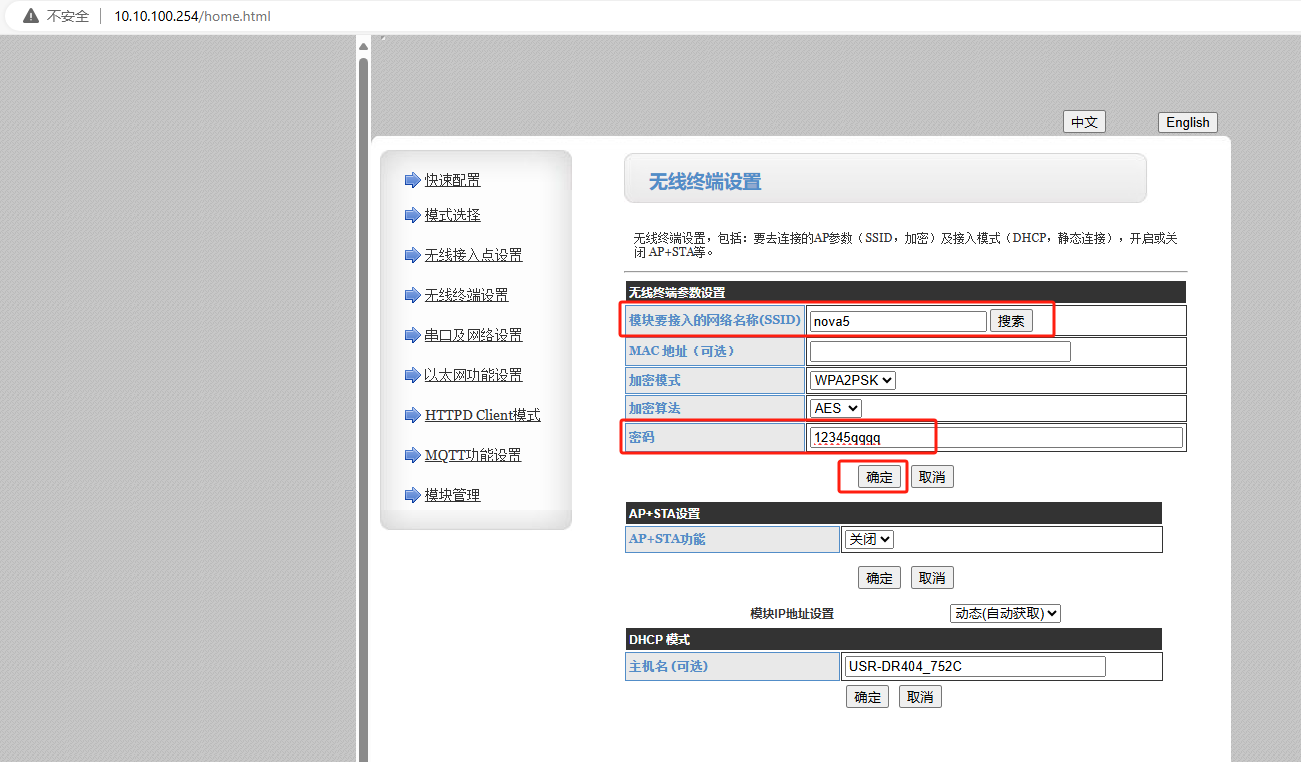Click the 模块要接入的网络名称(SSID) label
The image size is (1301, 762).
(x=715, y=320)
